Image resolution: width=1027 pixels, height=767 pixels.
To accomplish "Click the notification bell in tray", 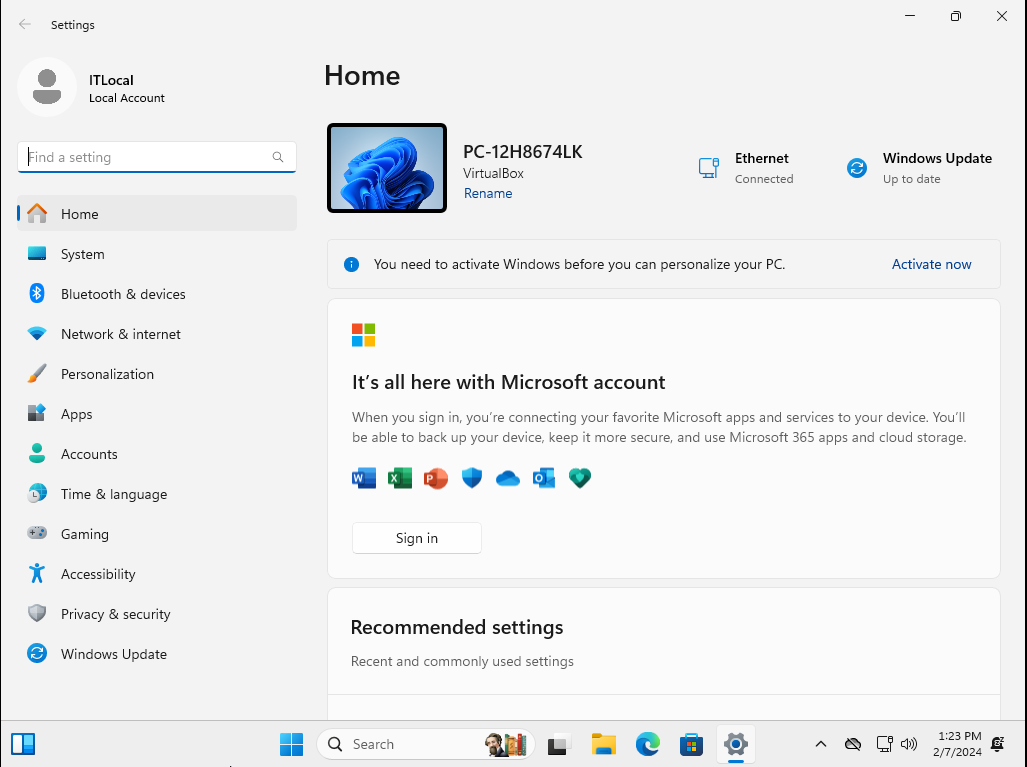I will [x=998, y=744].
